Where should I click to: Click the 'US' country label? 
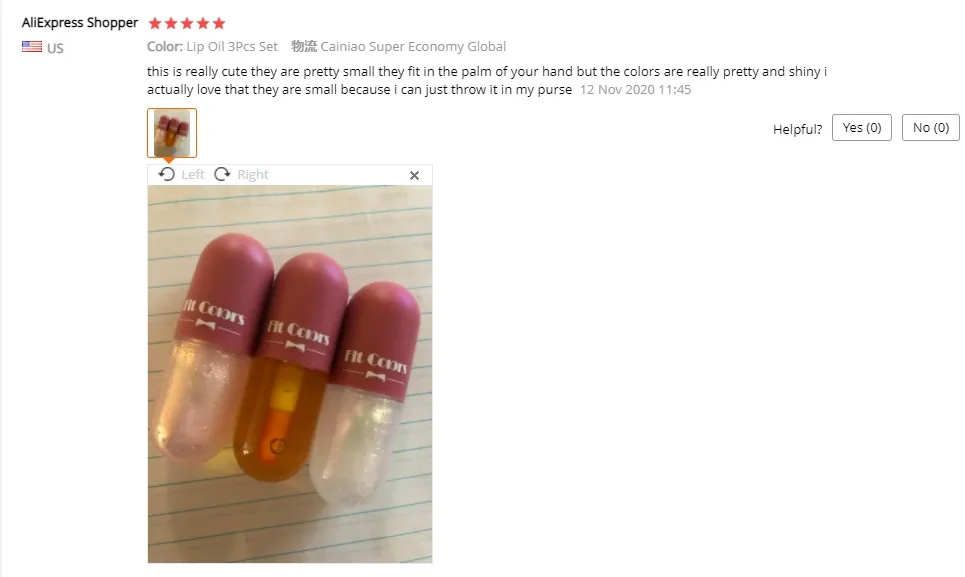[55, 48]
